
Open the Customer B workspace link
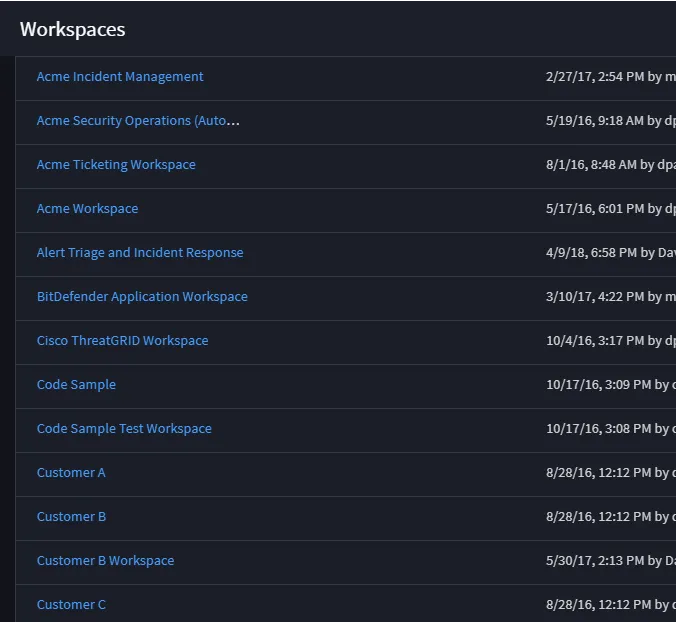(x=71, y=516)
